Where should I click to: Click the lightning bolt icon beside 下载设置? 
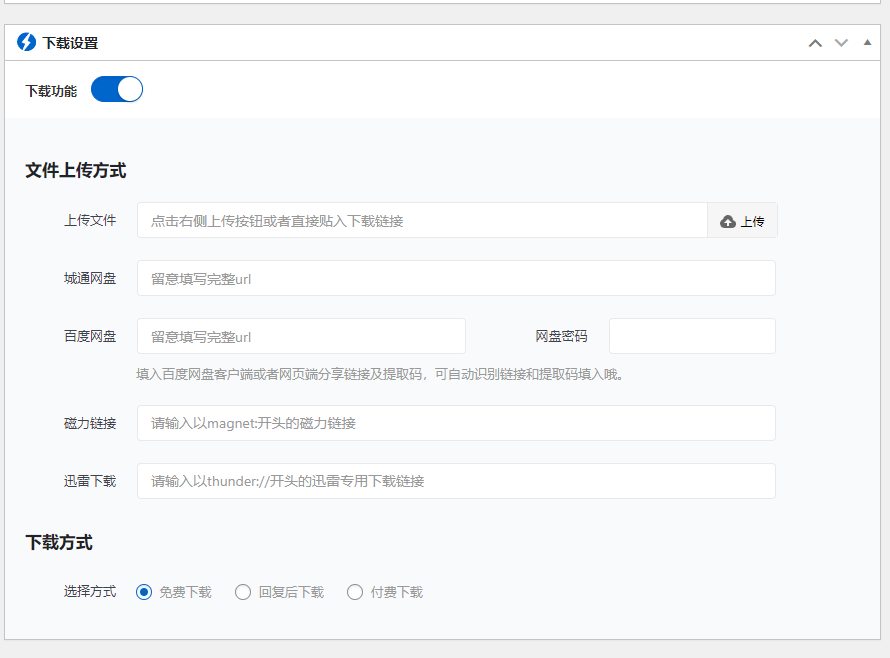(x=26, y=43)
